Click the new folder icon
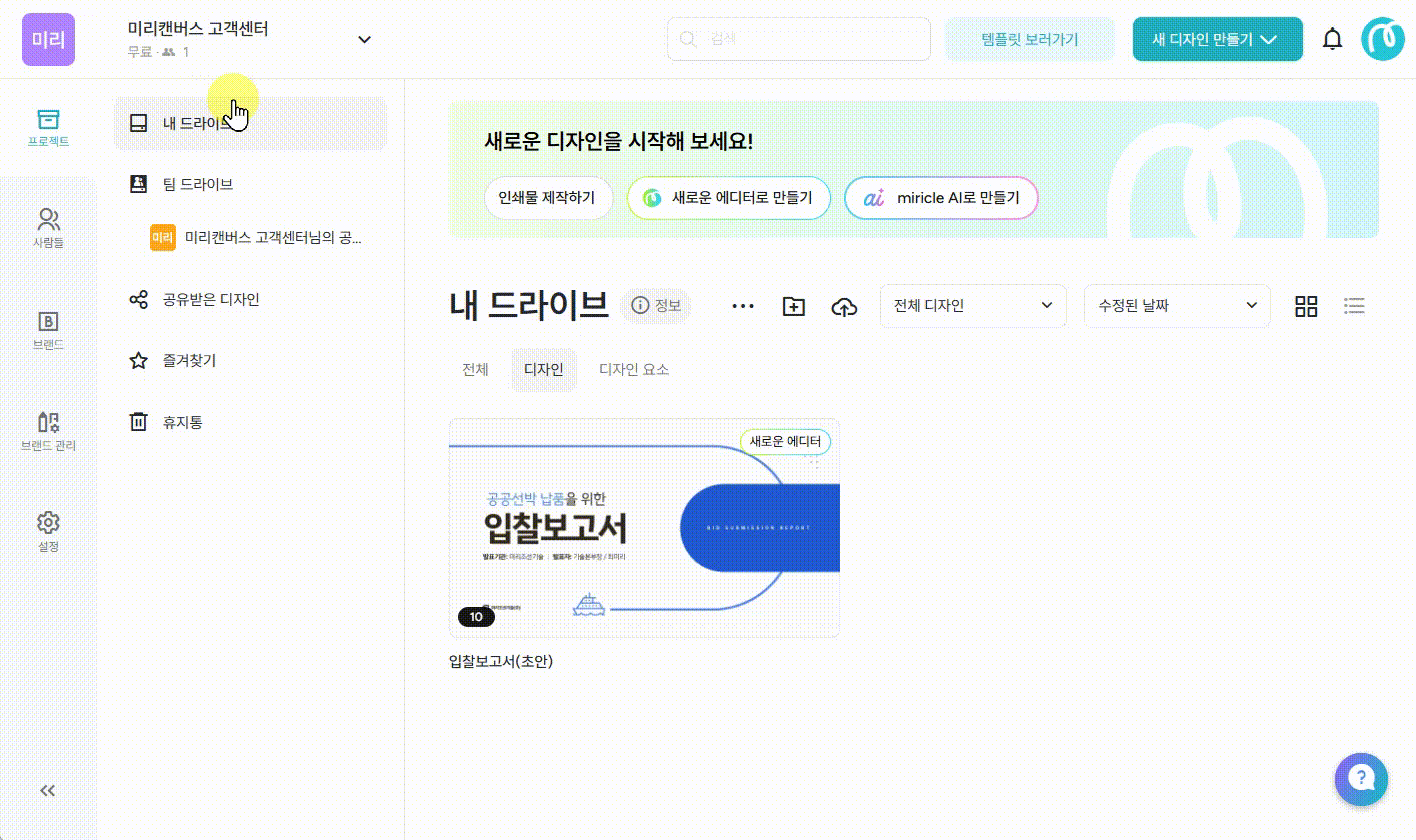 pyautogui.click(x=793, y=306)
